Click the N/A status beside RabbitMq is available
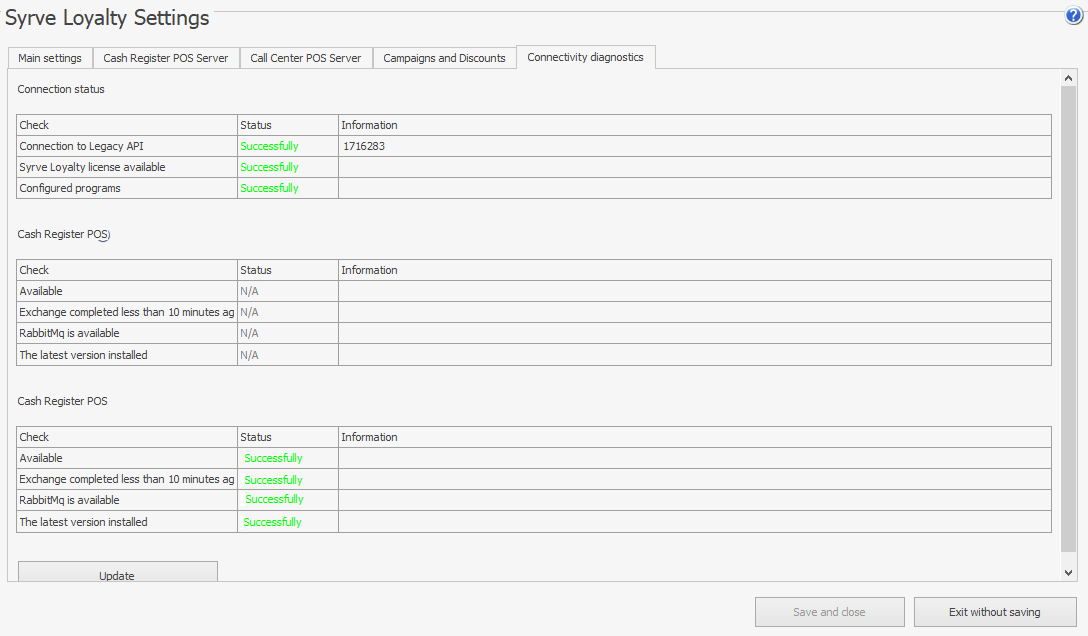Image resolution: width=1088 pixels, height=636 pixels. click(249, 333)
